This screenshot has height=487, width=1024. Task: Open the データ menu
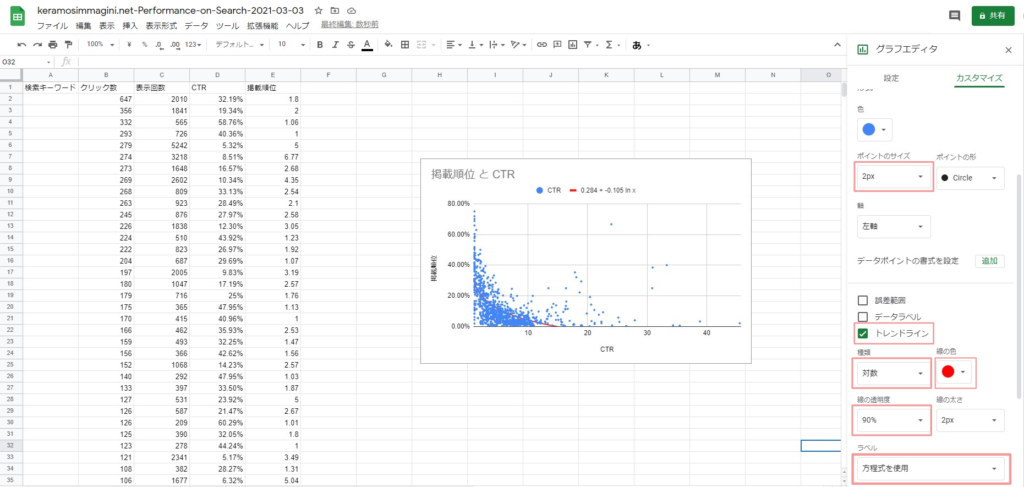[197, 25]
